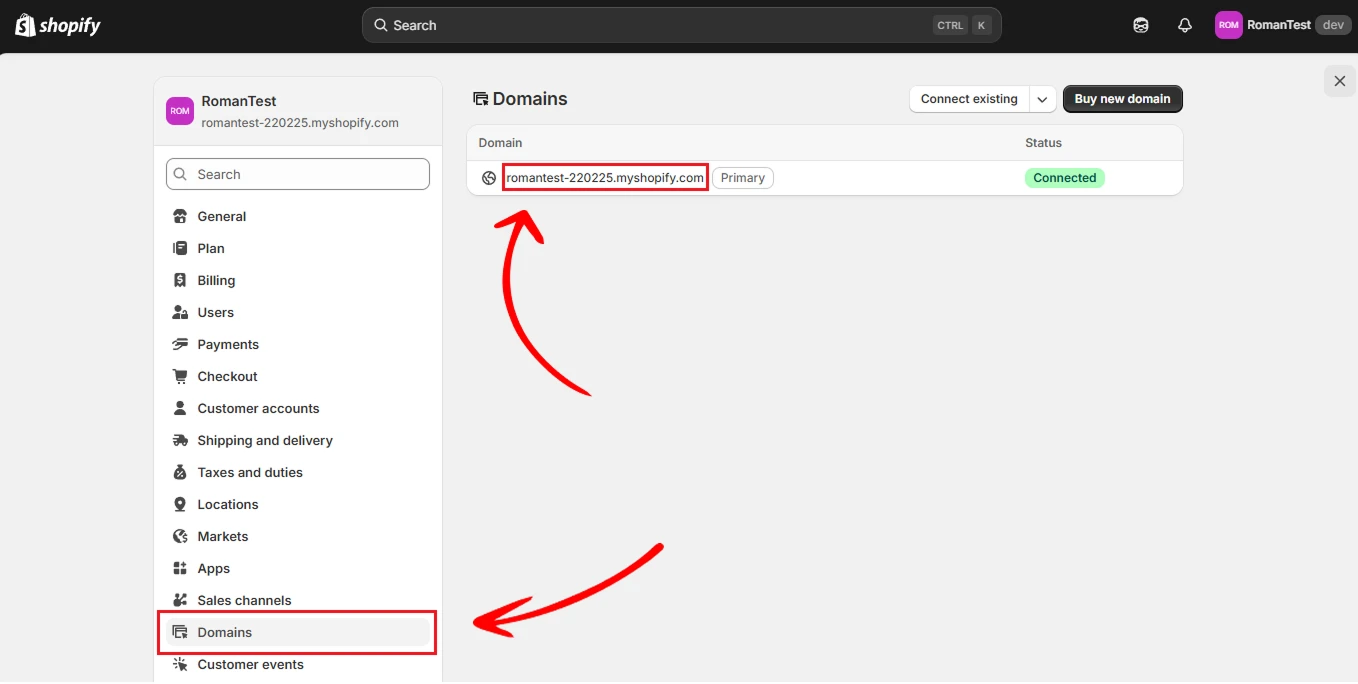This screenshot has height=684, width=1358.
Task: Click the General settings store icon
Action: [x=180, y=216]
